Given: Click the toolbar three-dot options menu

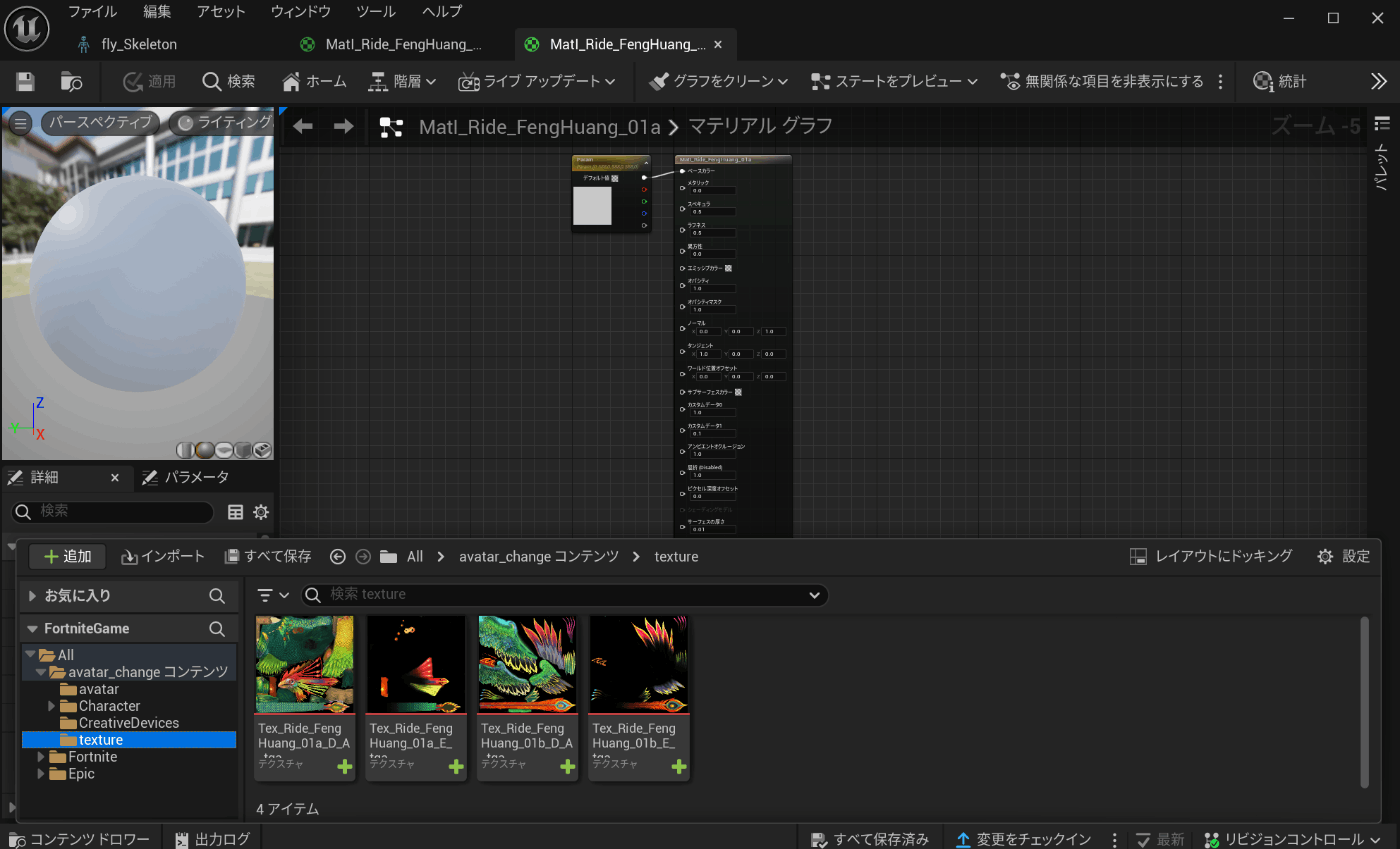Looking at the screenshot, I should (1220, 82).
